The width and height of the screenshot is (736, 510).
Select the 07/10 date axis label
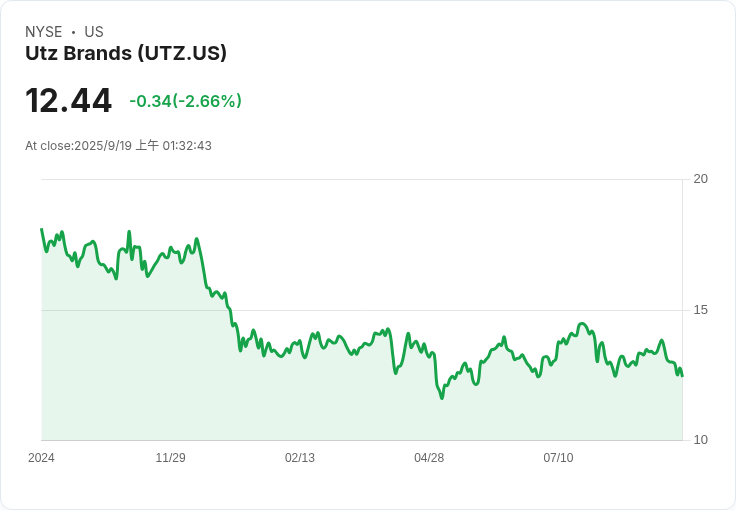[x=558, y=458]
